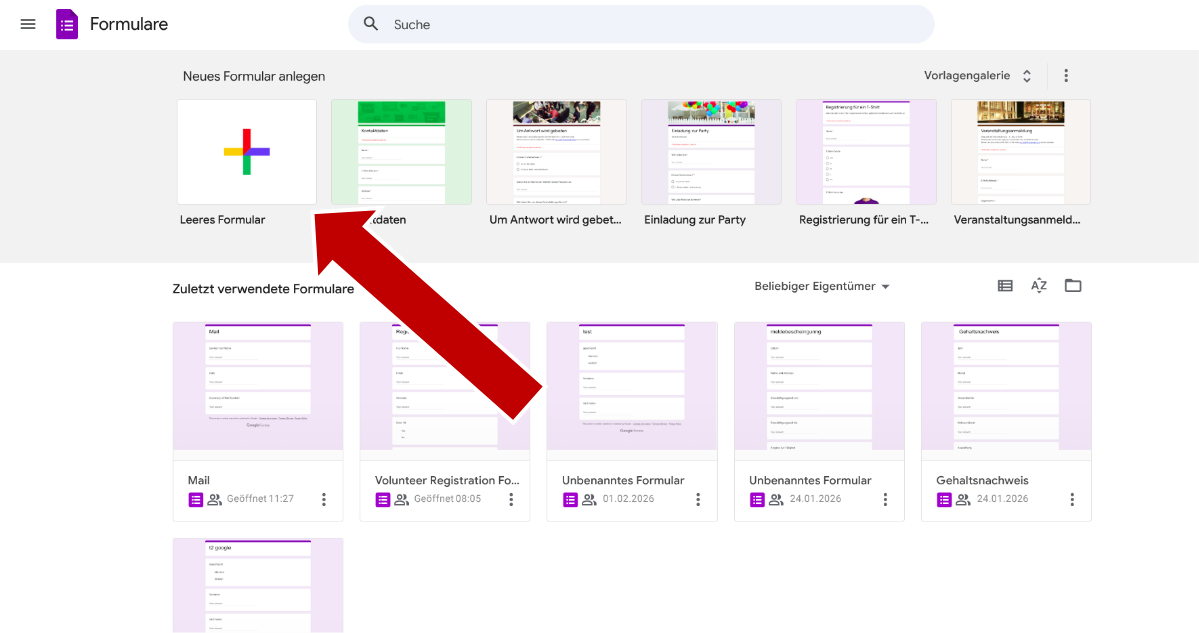Open three-dot menu for Mail form

[324, 499]
